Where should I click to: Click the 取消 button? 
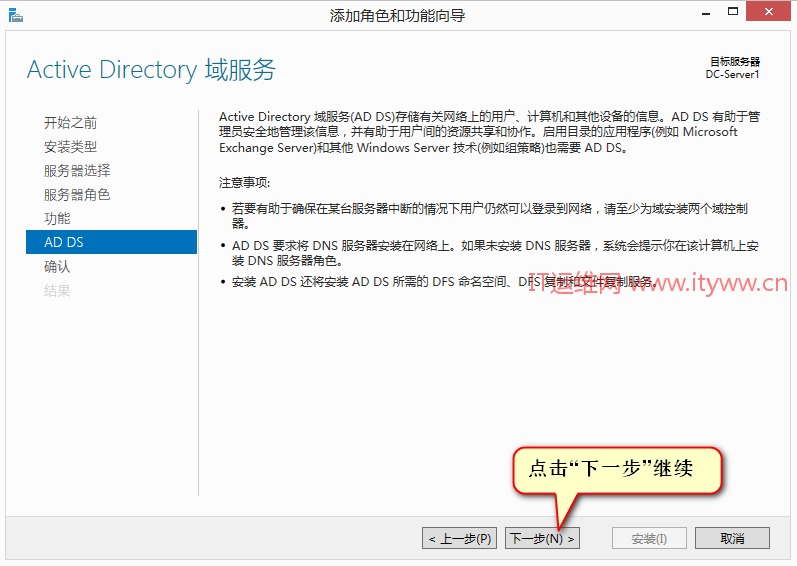coord(732,538)
